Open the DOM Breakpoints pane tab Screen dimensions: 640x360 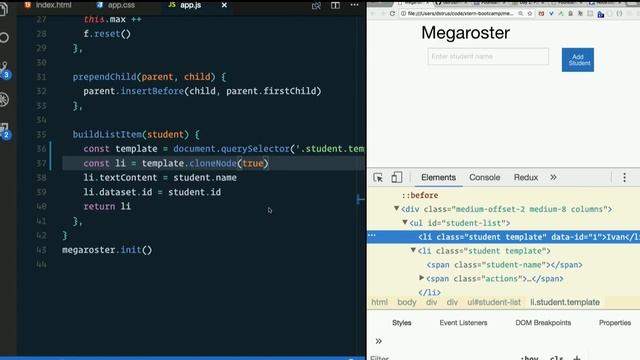[543, 322]
